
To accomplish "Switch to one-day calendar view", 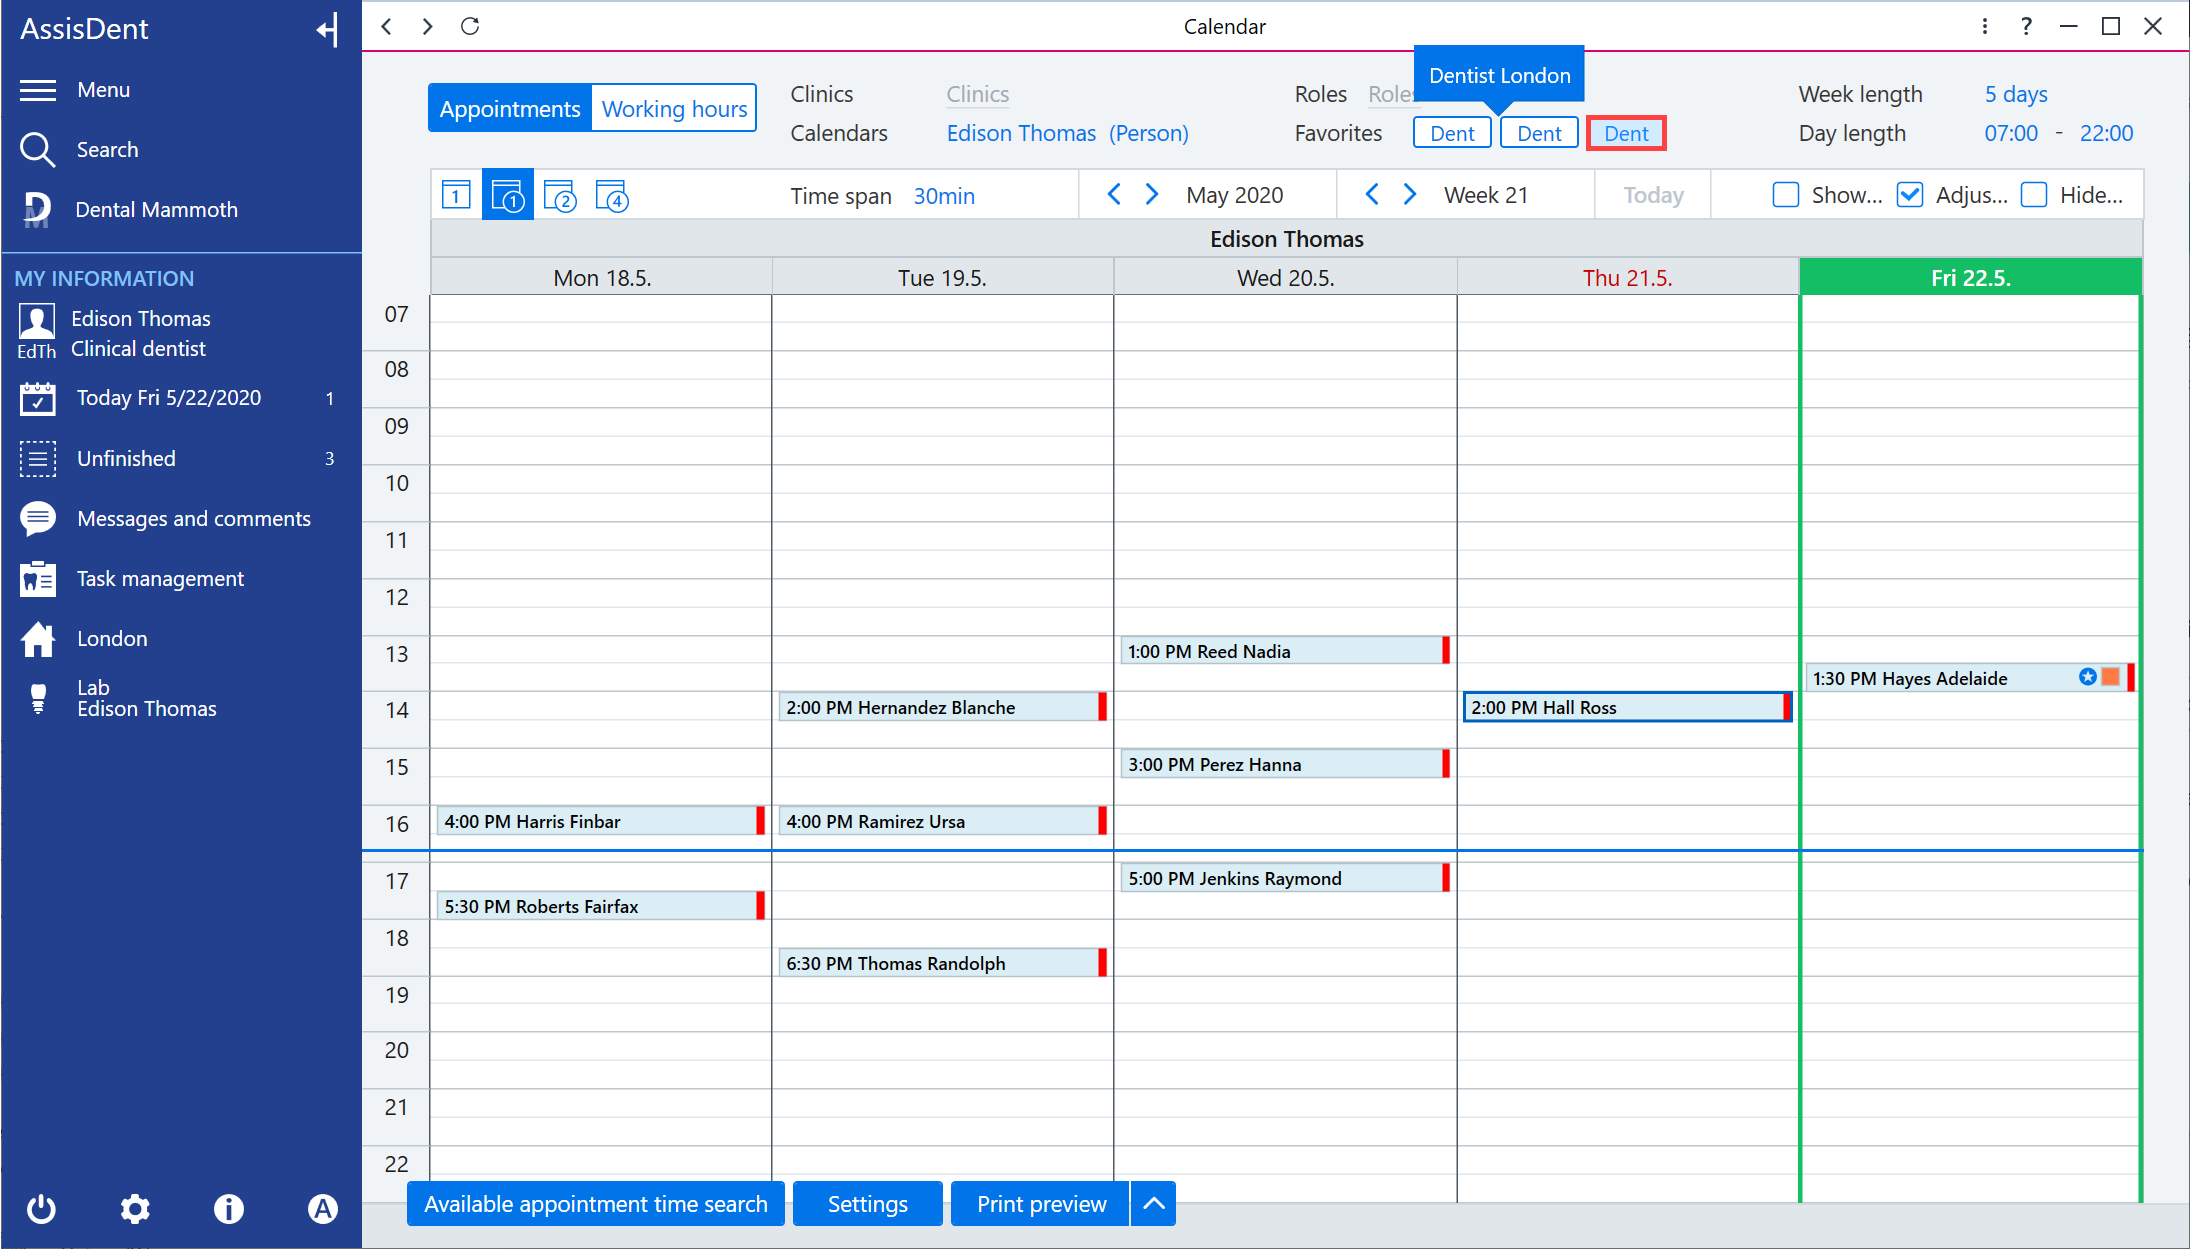I will click(456, 195).
